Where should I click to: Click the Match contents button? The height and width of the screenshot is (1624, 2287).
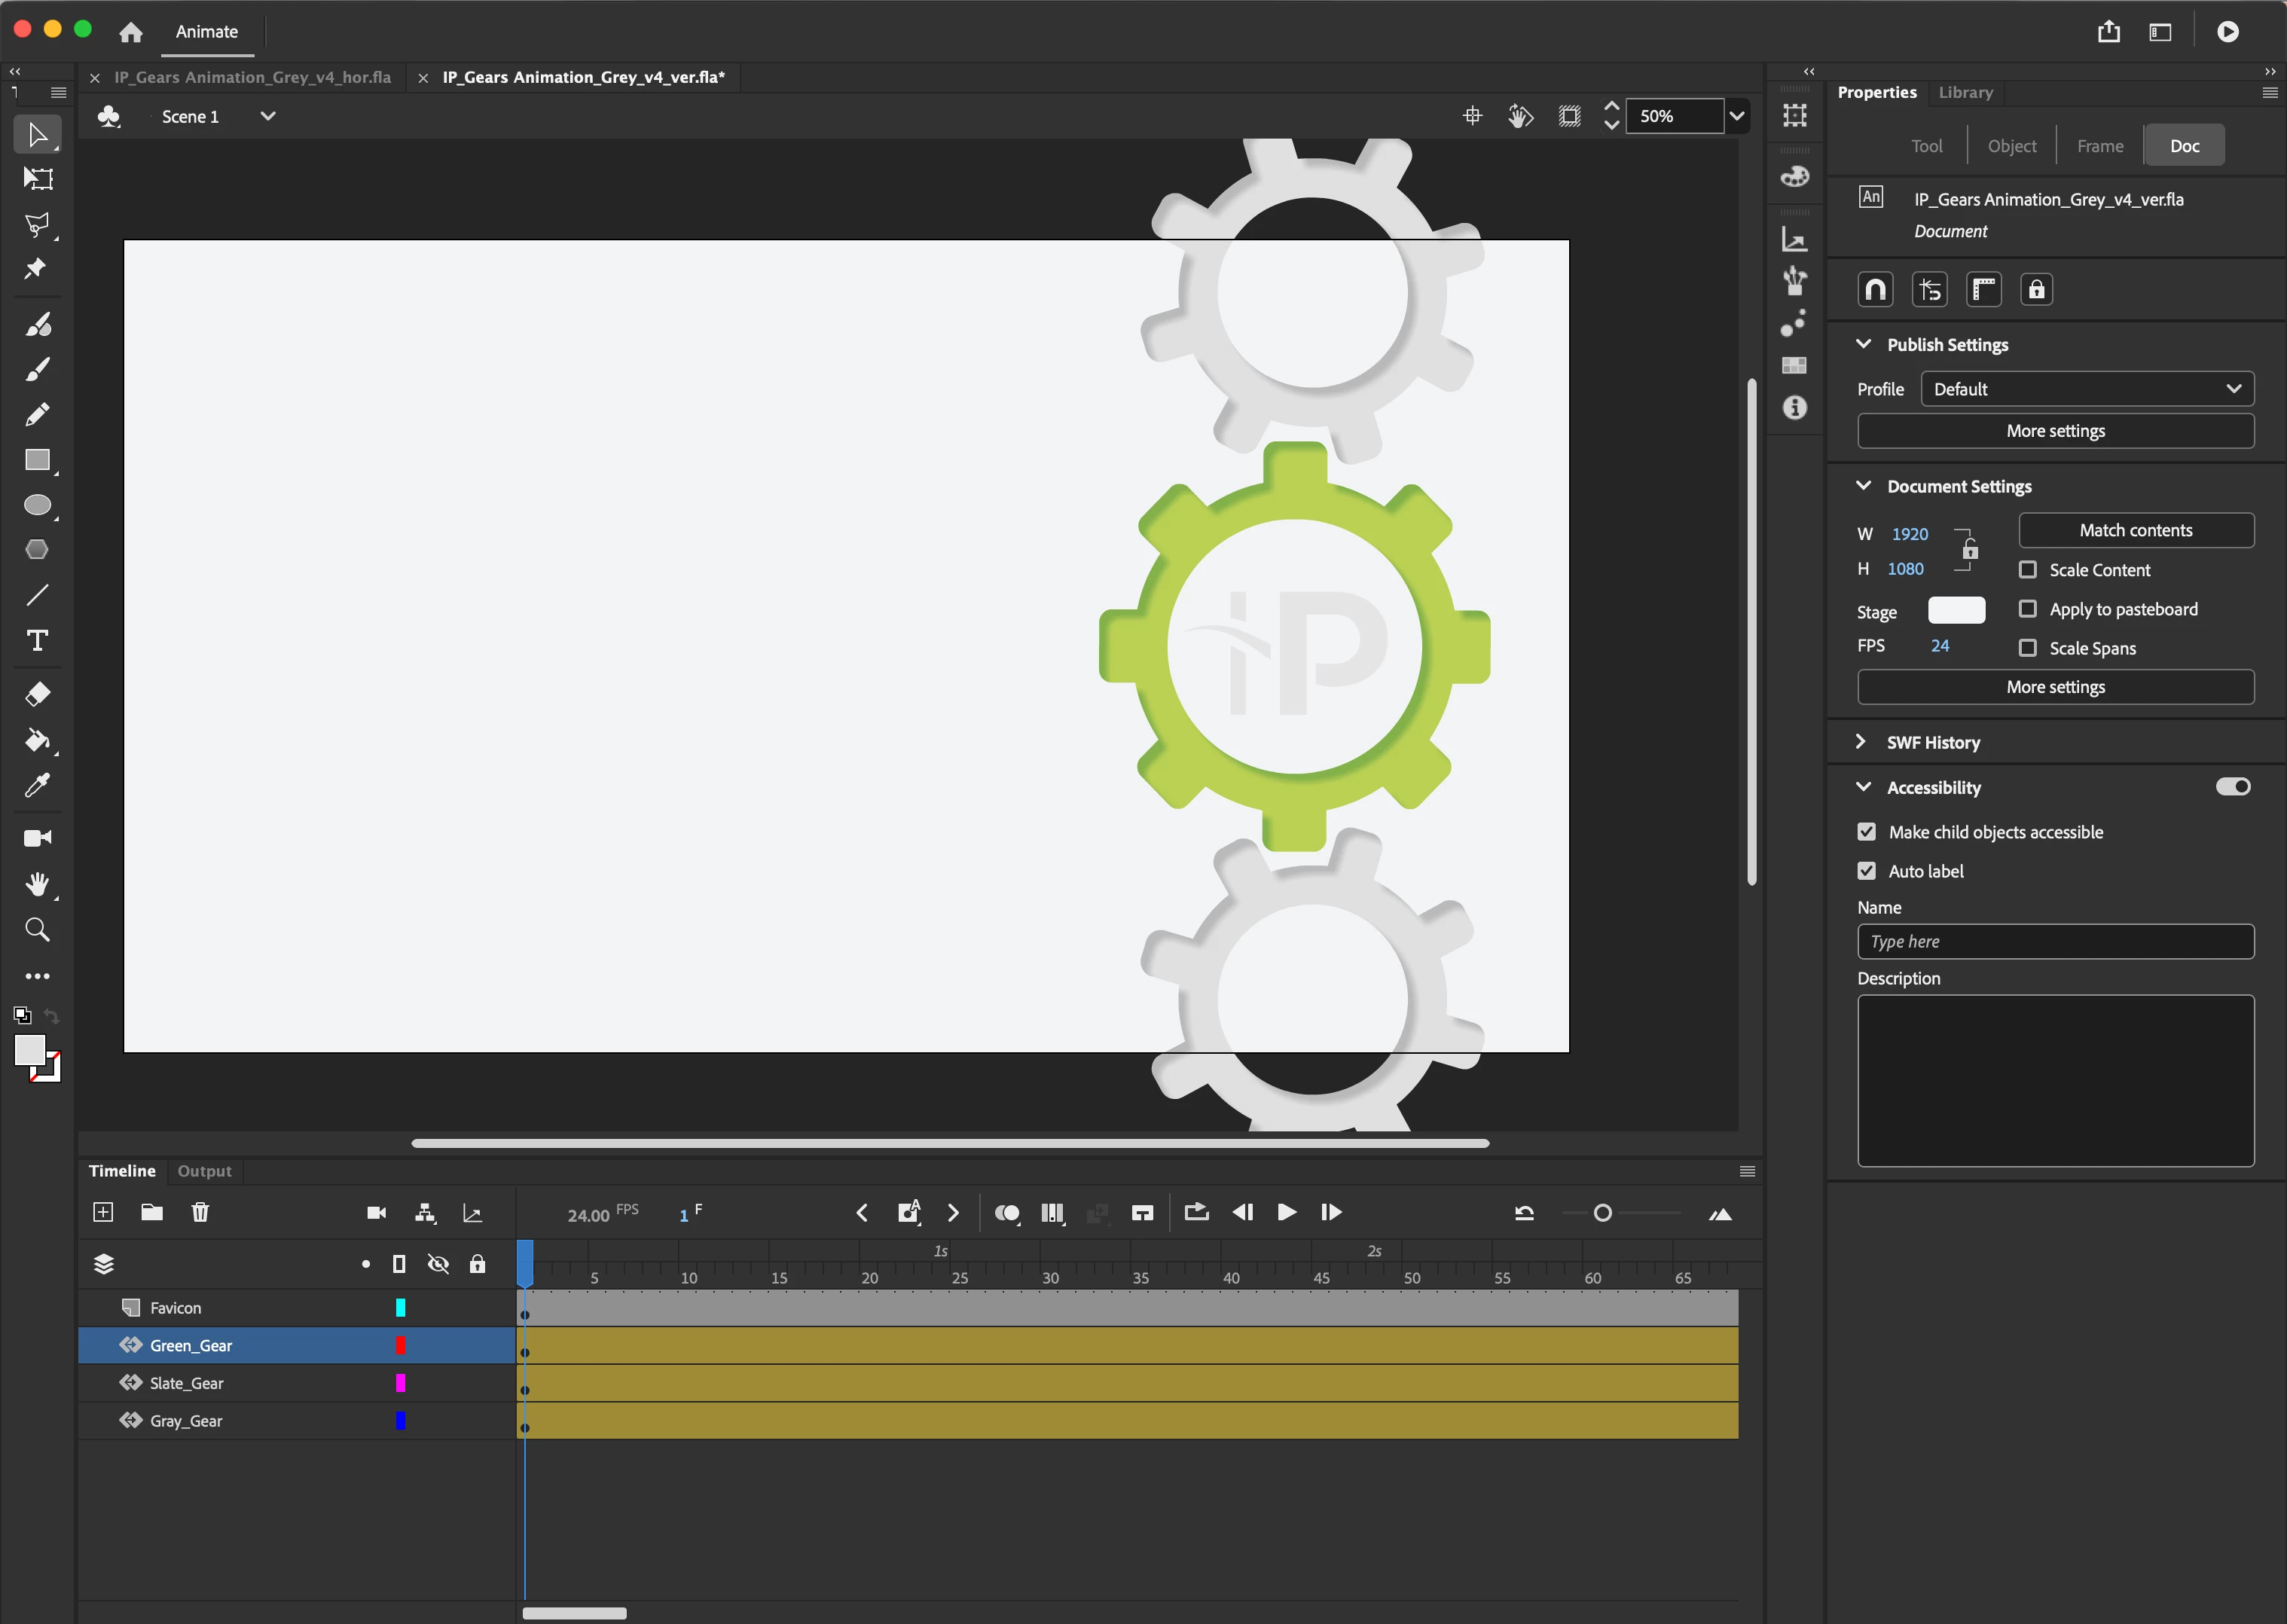[x=2135, y=530]
